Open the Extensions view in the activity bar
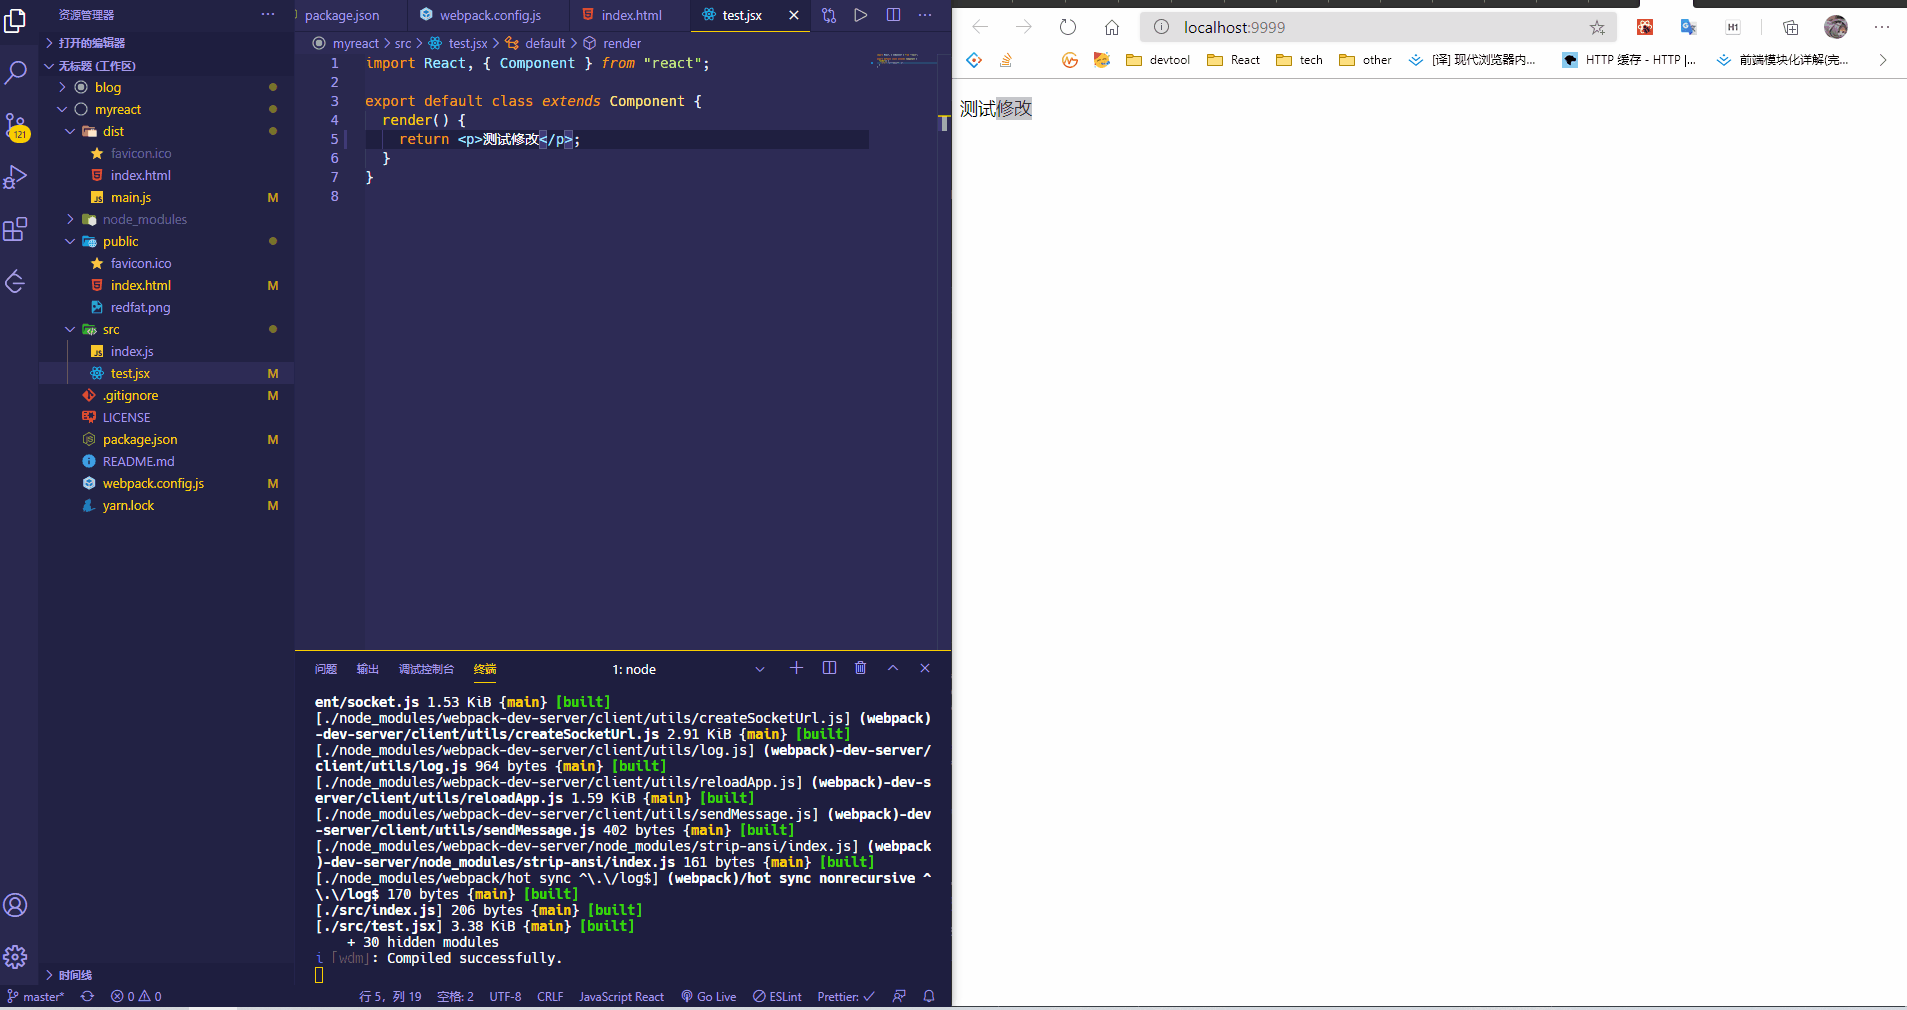The height and width of the screenshot is (1010, 1907). pos(15,229)
